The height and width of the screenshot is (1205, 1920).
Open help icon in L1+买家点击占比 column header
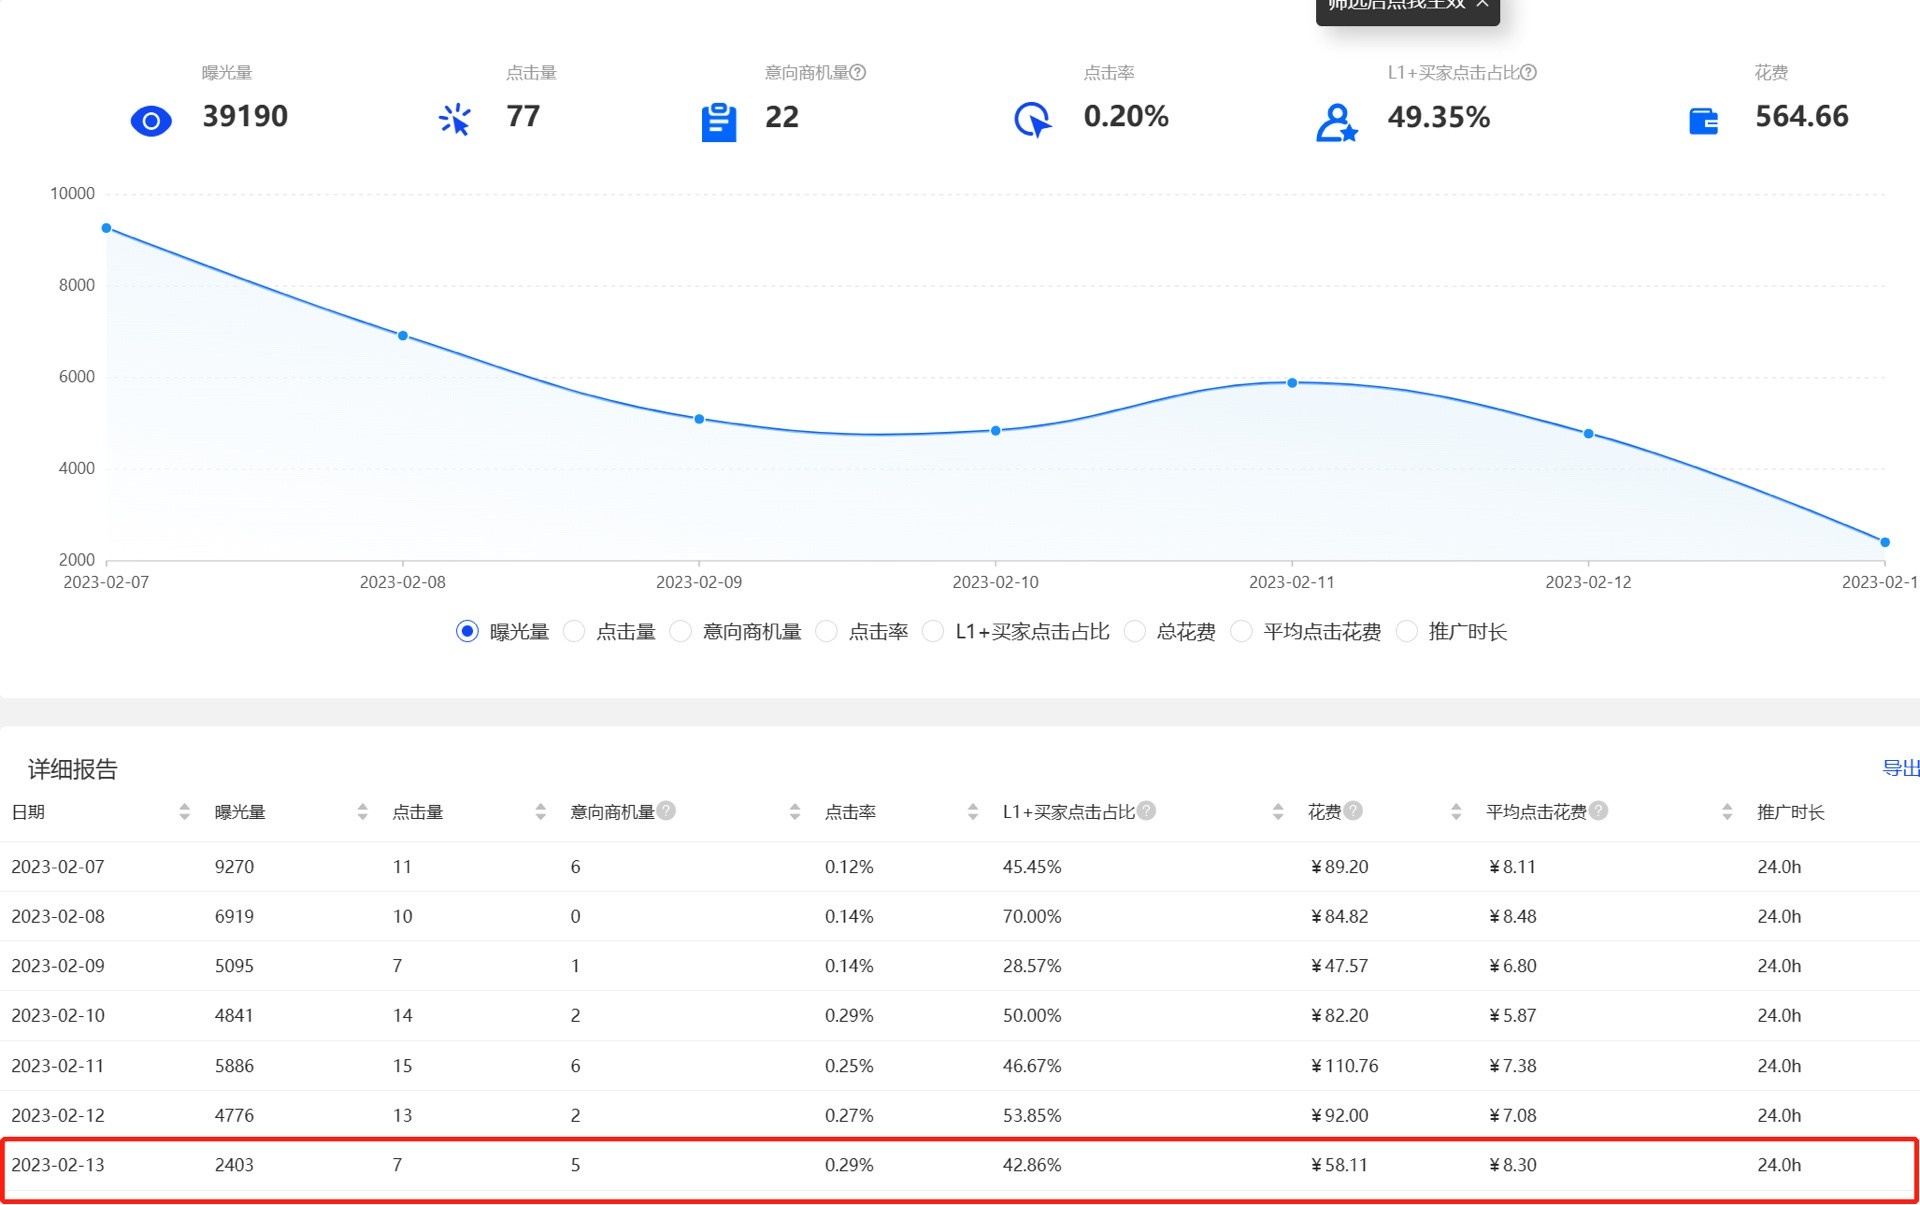(1146, 811)
